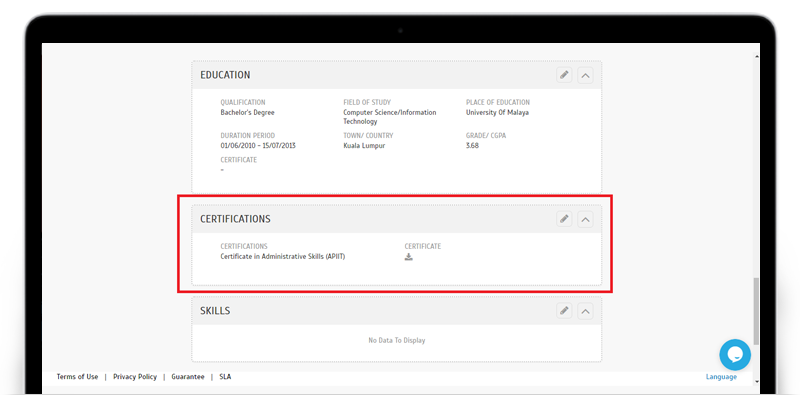Collapse the Education section
This screenshot has width=800, height=395.
(x=585, y=76)
